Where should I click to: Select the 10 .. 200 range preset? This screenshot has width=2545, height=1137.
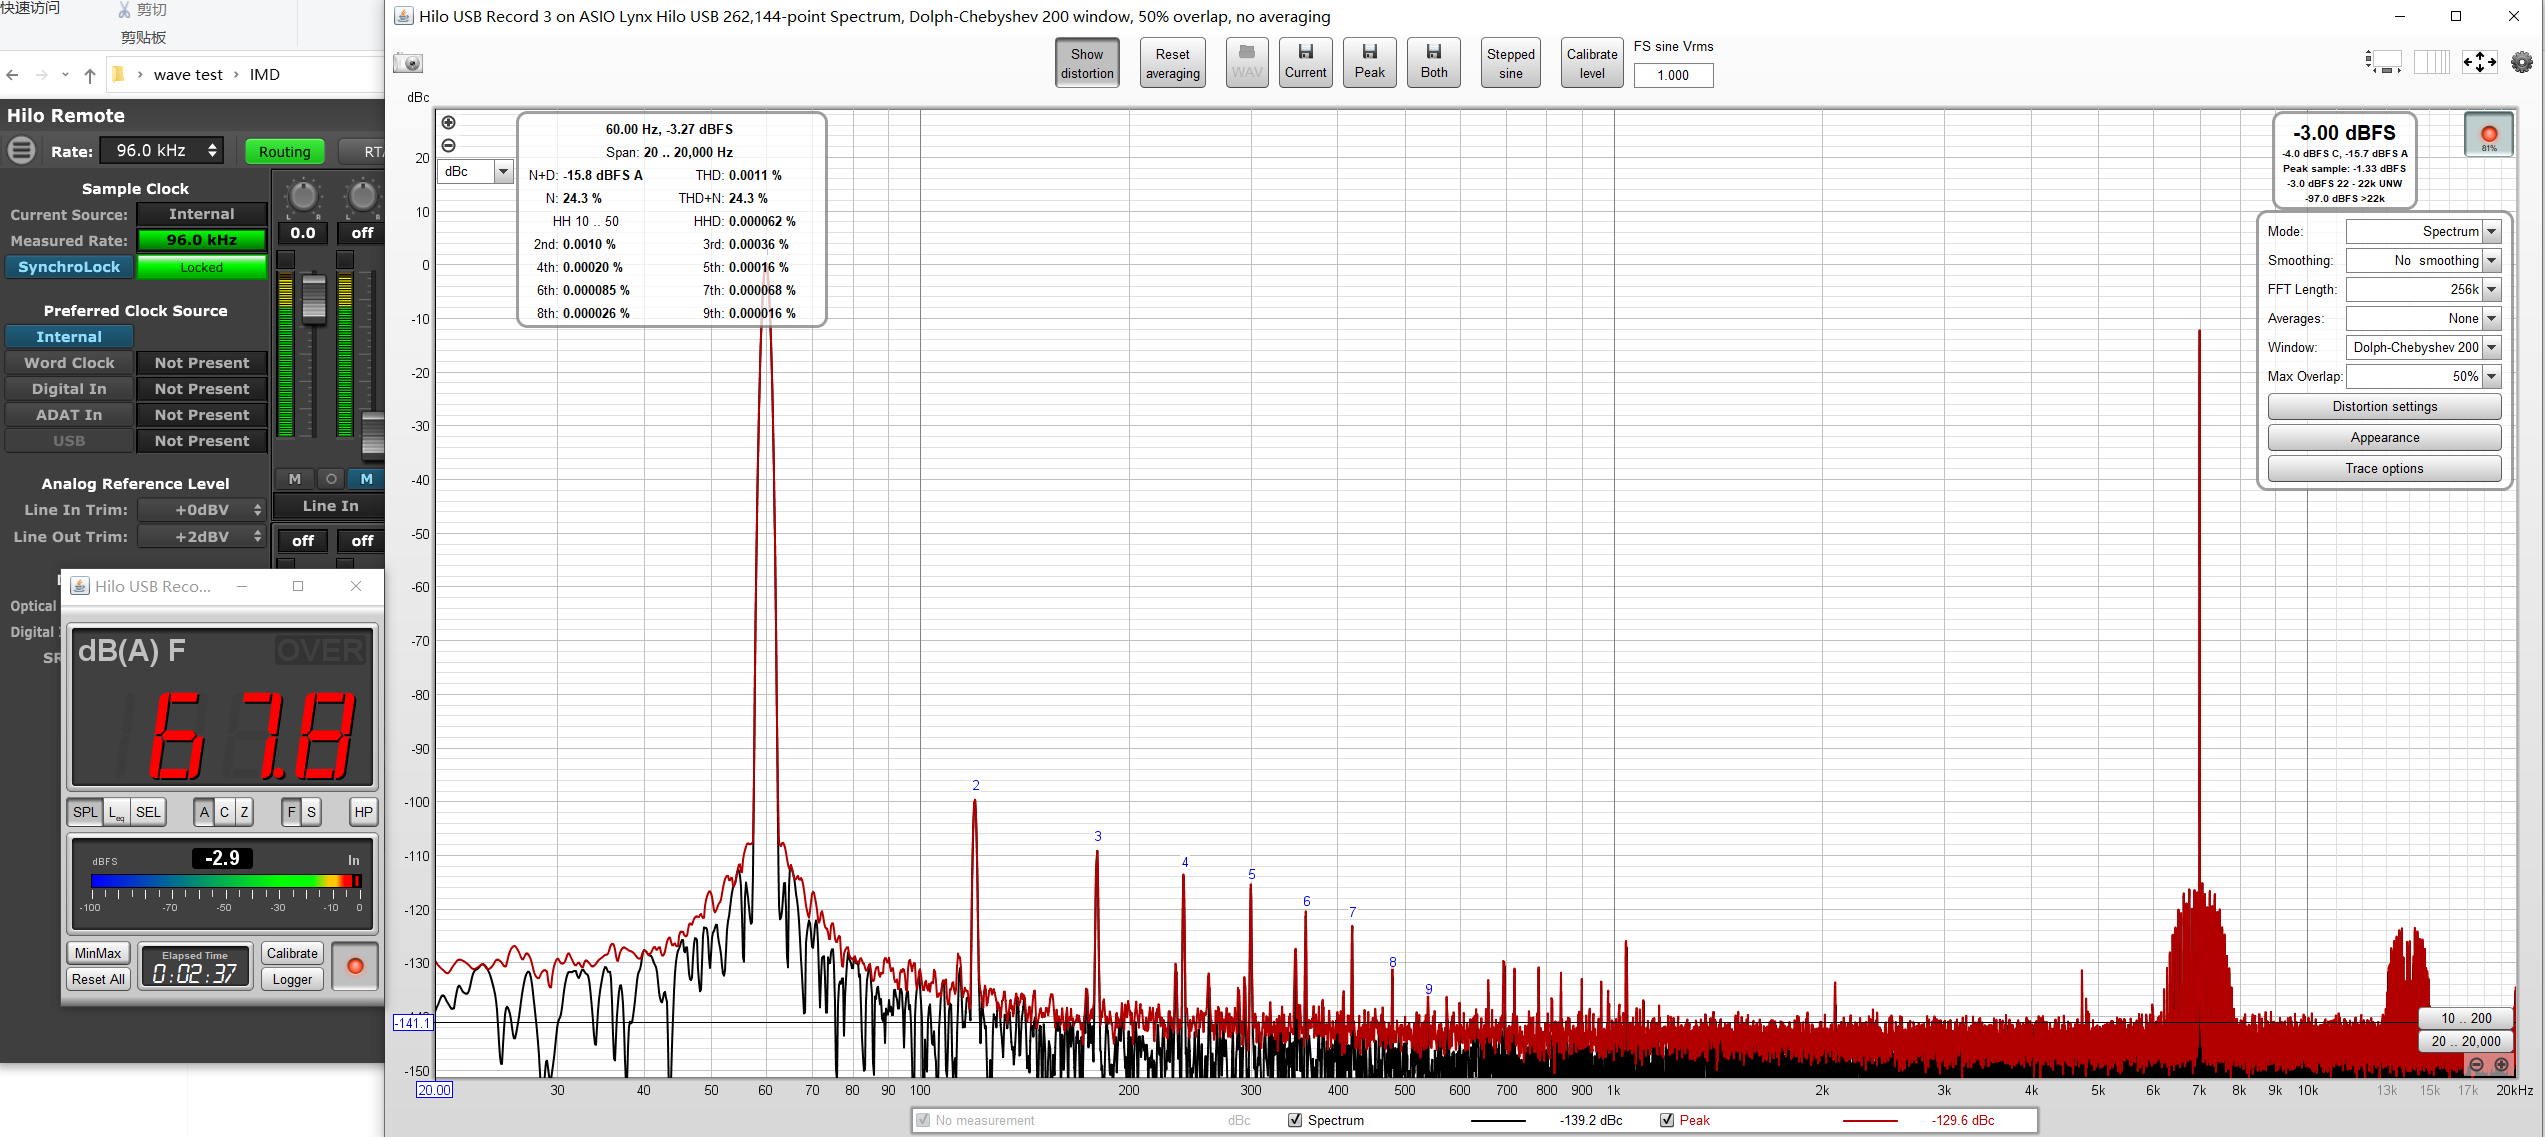pos(2465,1018)
